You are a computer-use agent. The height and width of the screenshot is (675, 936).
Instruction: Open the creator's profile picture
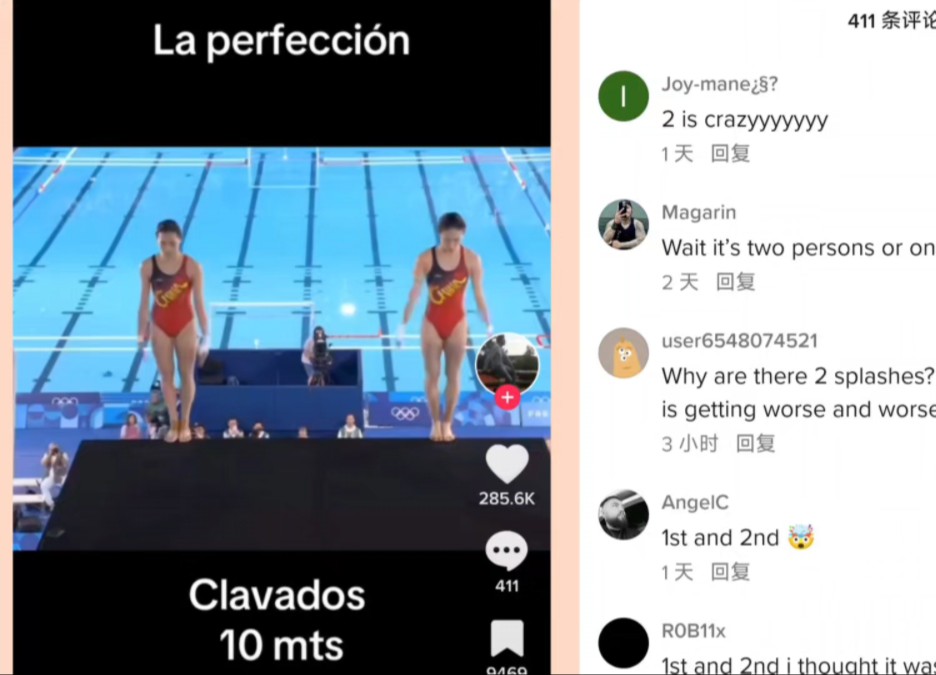[x=507, y=364]
